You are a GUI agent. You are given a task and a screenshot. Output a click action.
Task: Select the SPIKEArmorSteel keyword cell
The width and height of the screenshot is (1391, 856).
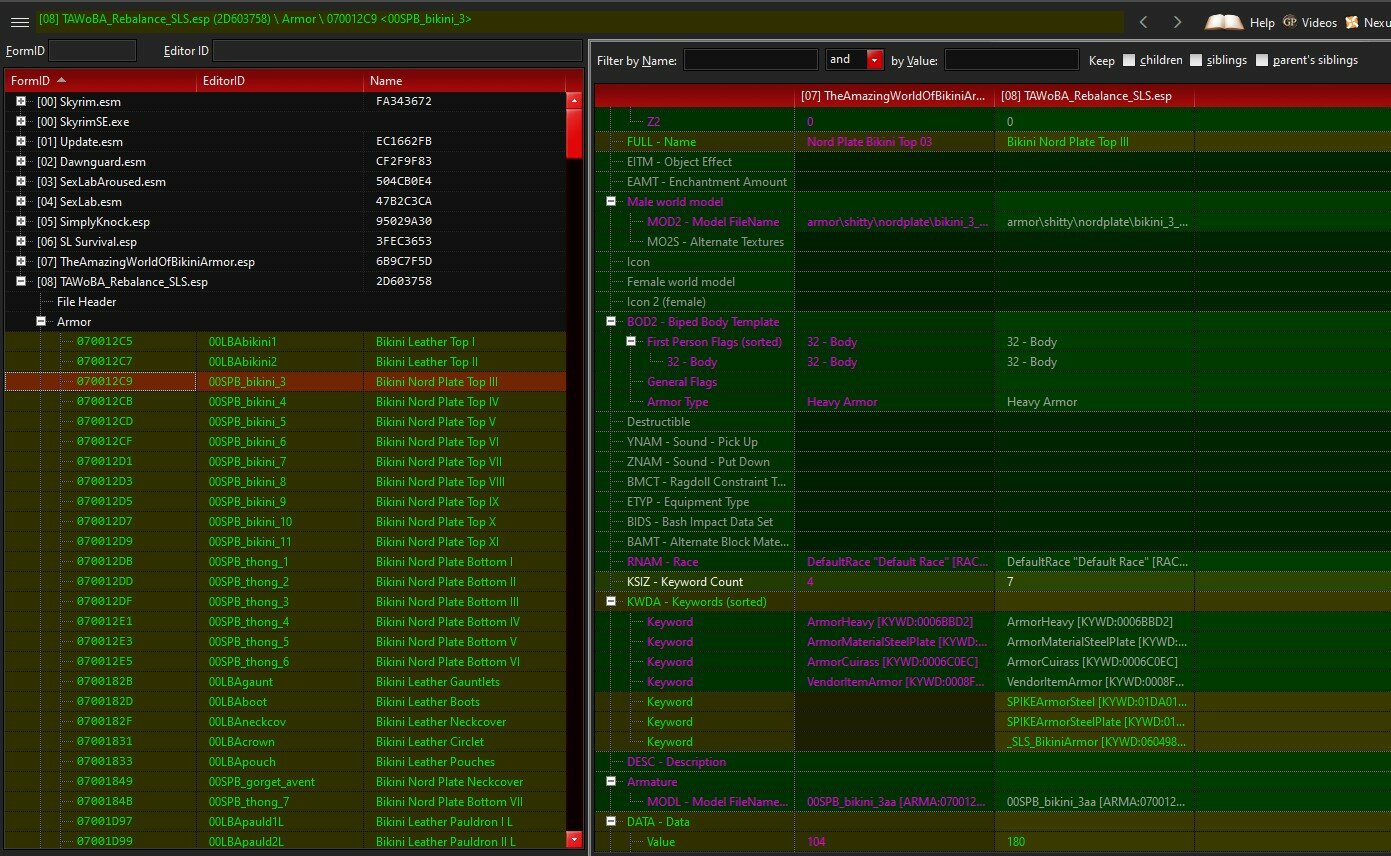click(1095, 701)
